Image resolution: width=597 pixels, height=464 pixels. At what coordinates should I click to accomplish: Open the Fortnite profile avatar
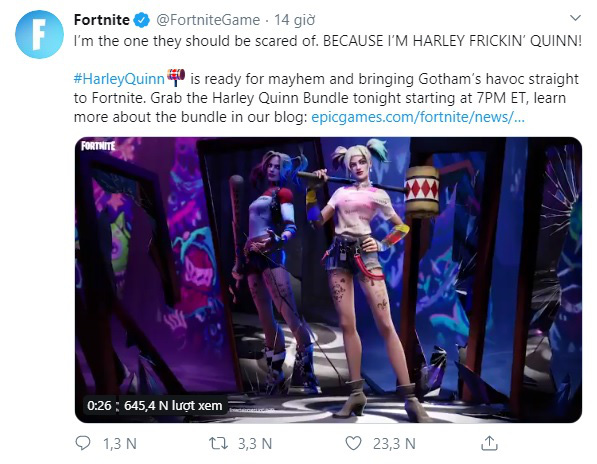pos(39,34)
